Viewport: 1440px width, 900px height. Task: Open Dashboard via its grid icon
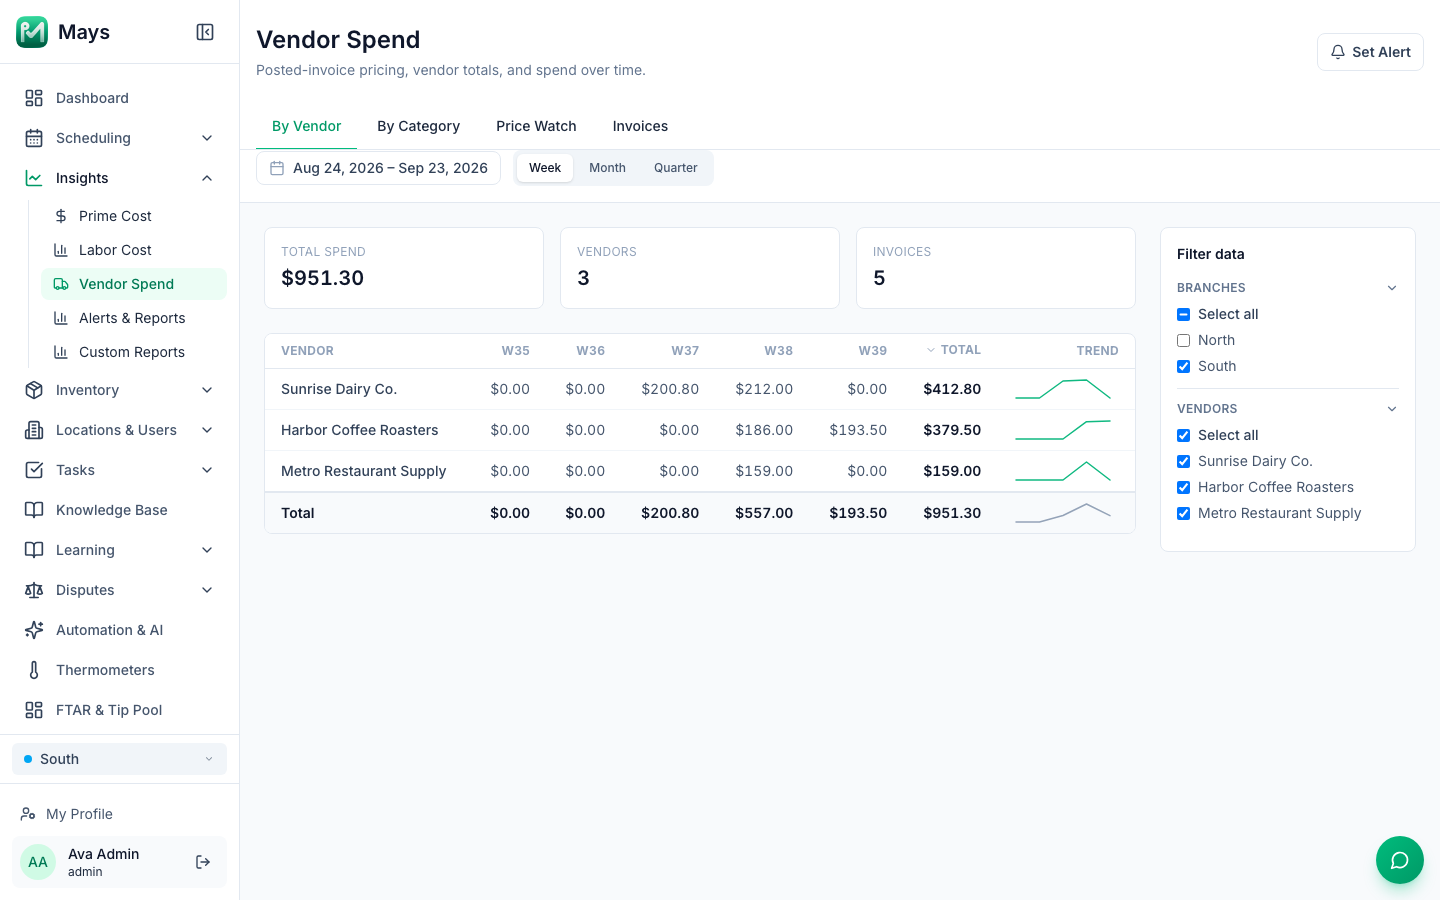click(x=34, y=98)
